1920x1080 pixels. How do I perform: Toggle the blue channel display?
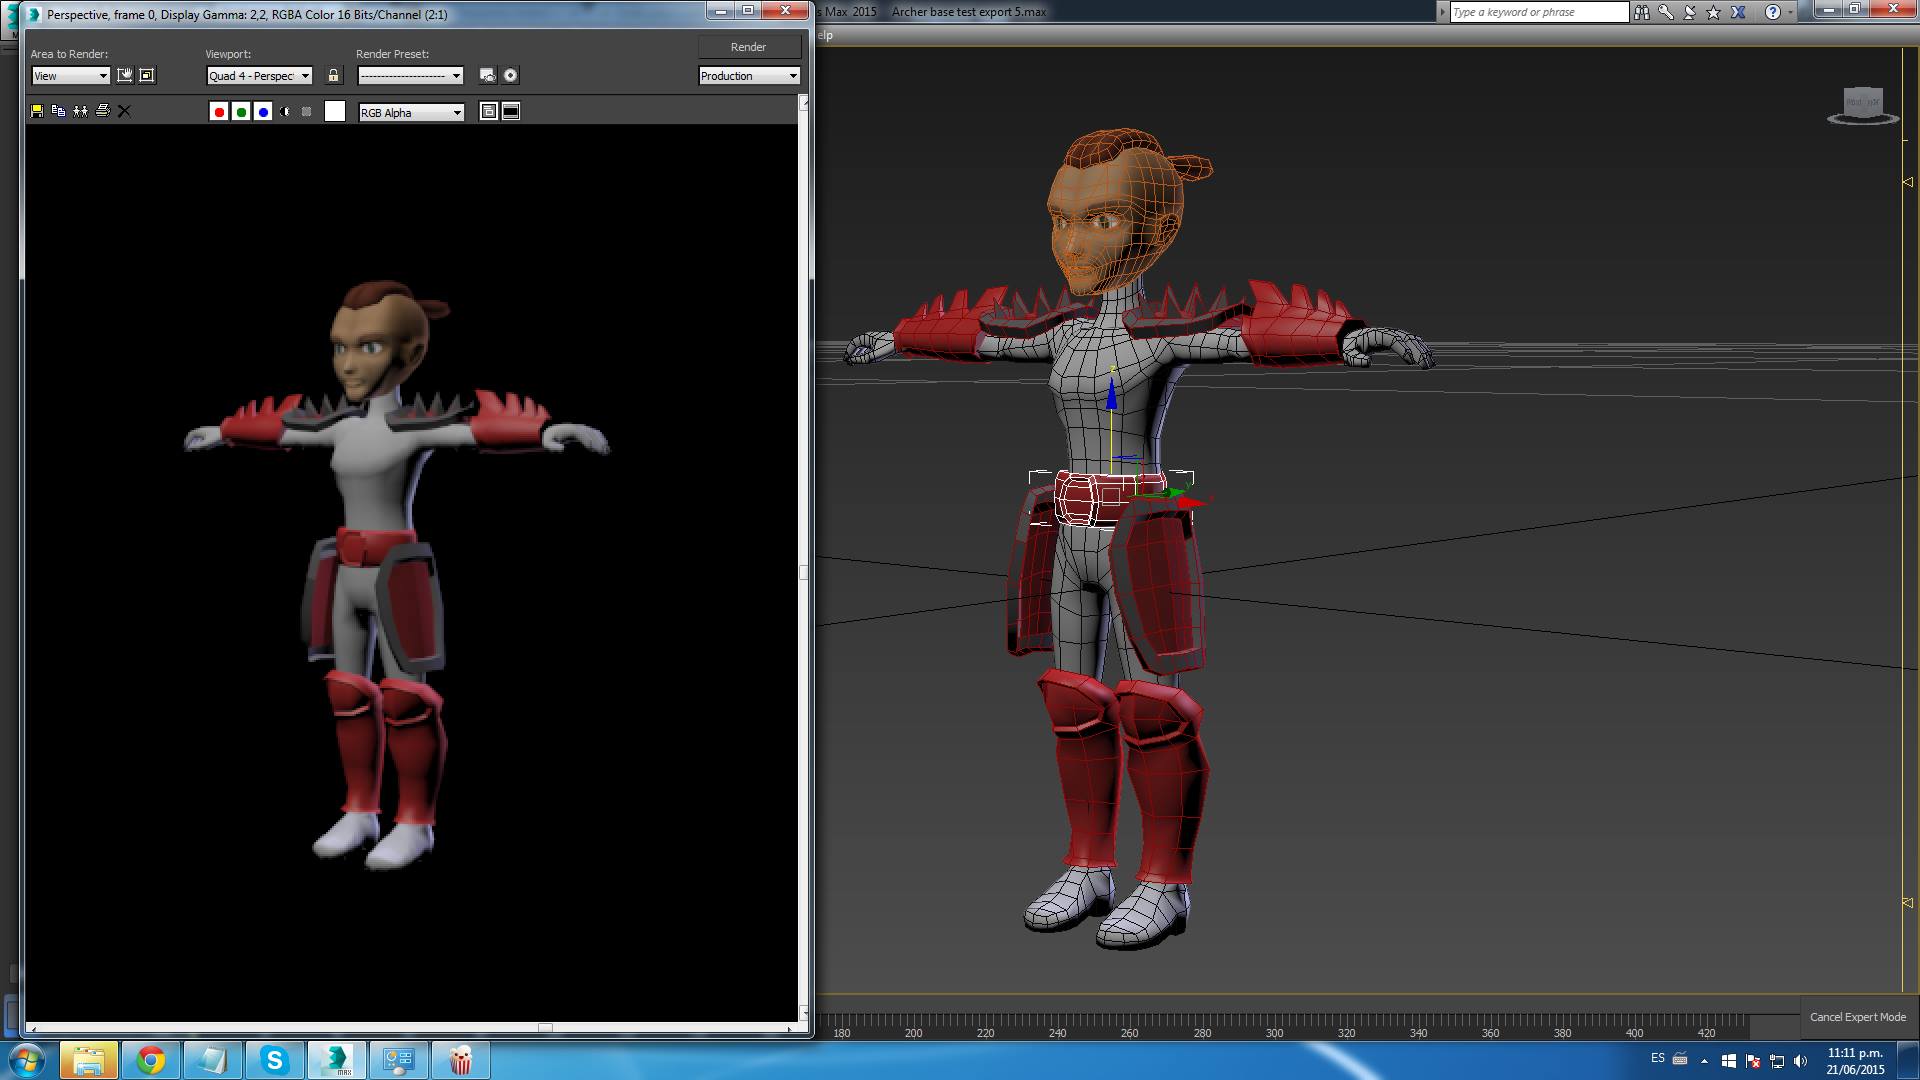[263, 112]
